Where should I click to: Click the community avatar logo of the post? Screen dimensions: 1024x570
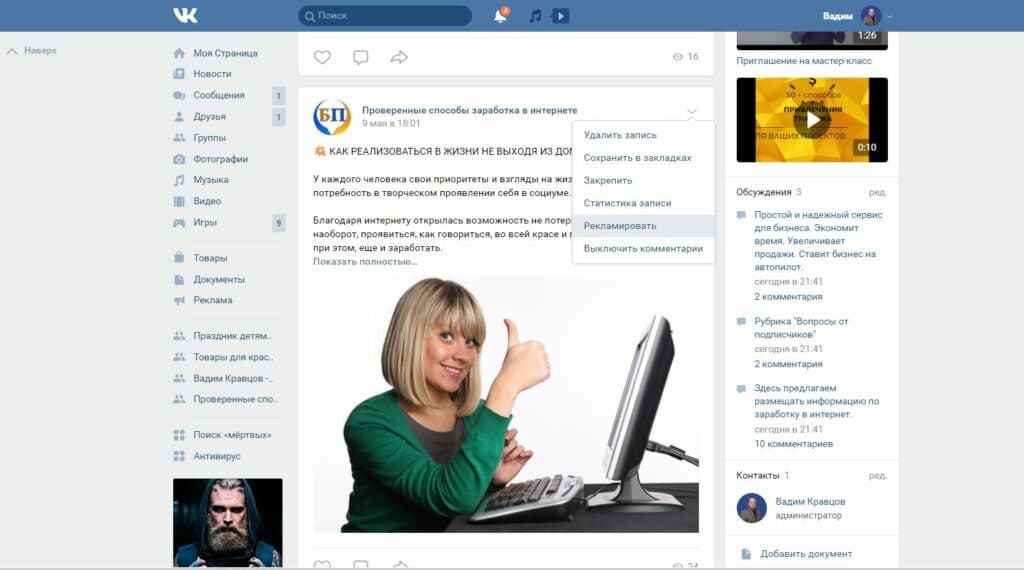point(332,117)
